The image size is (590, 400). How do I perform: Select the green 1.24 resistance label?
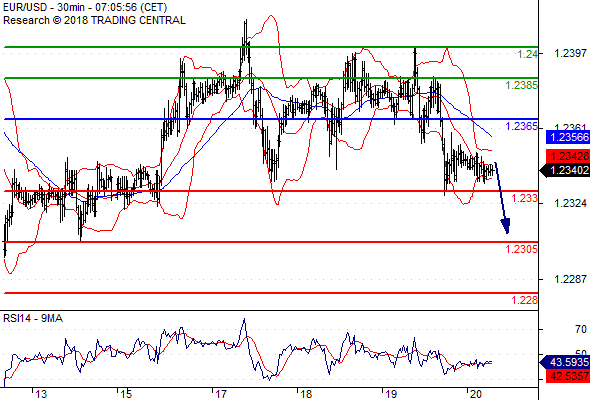point(528,55)
